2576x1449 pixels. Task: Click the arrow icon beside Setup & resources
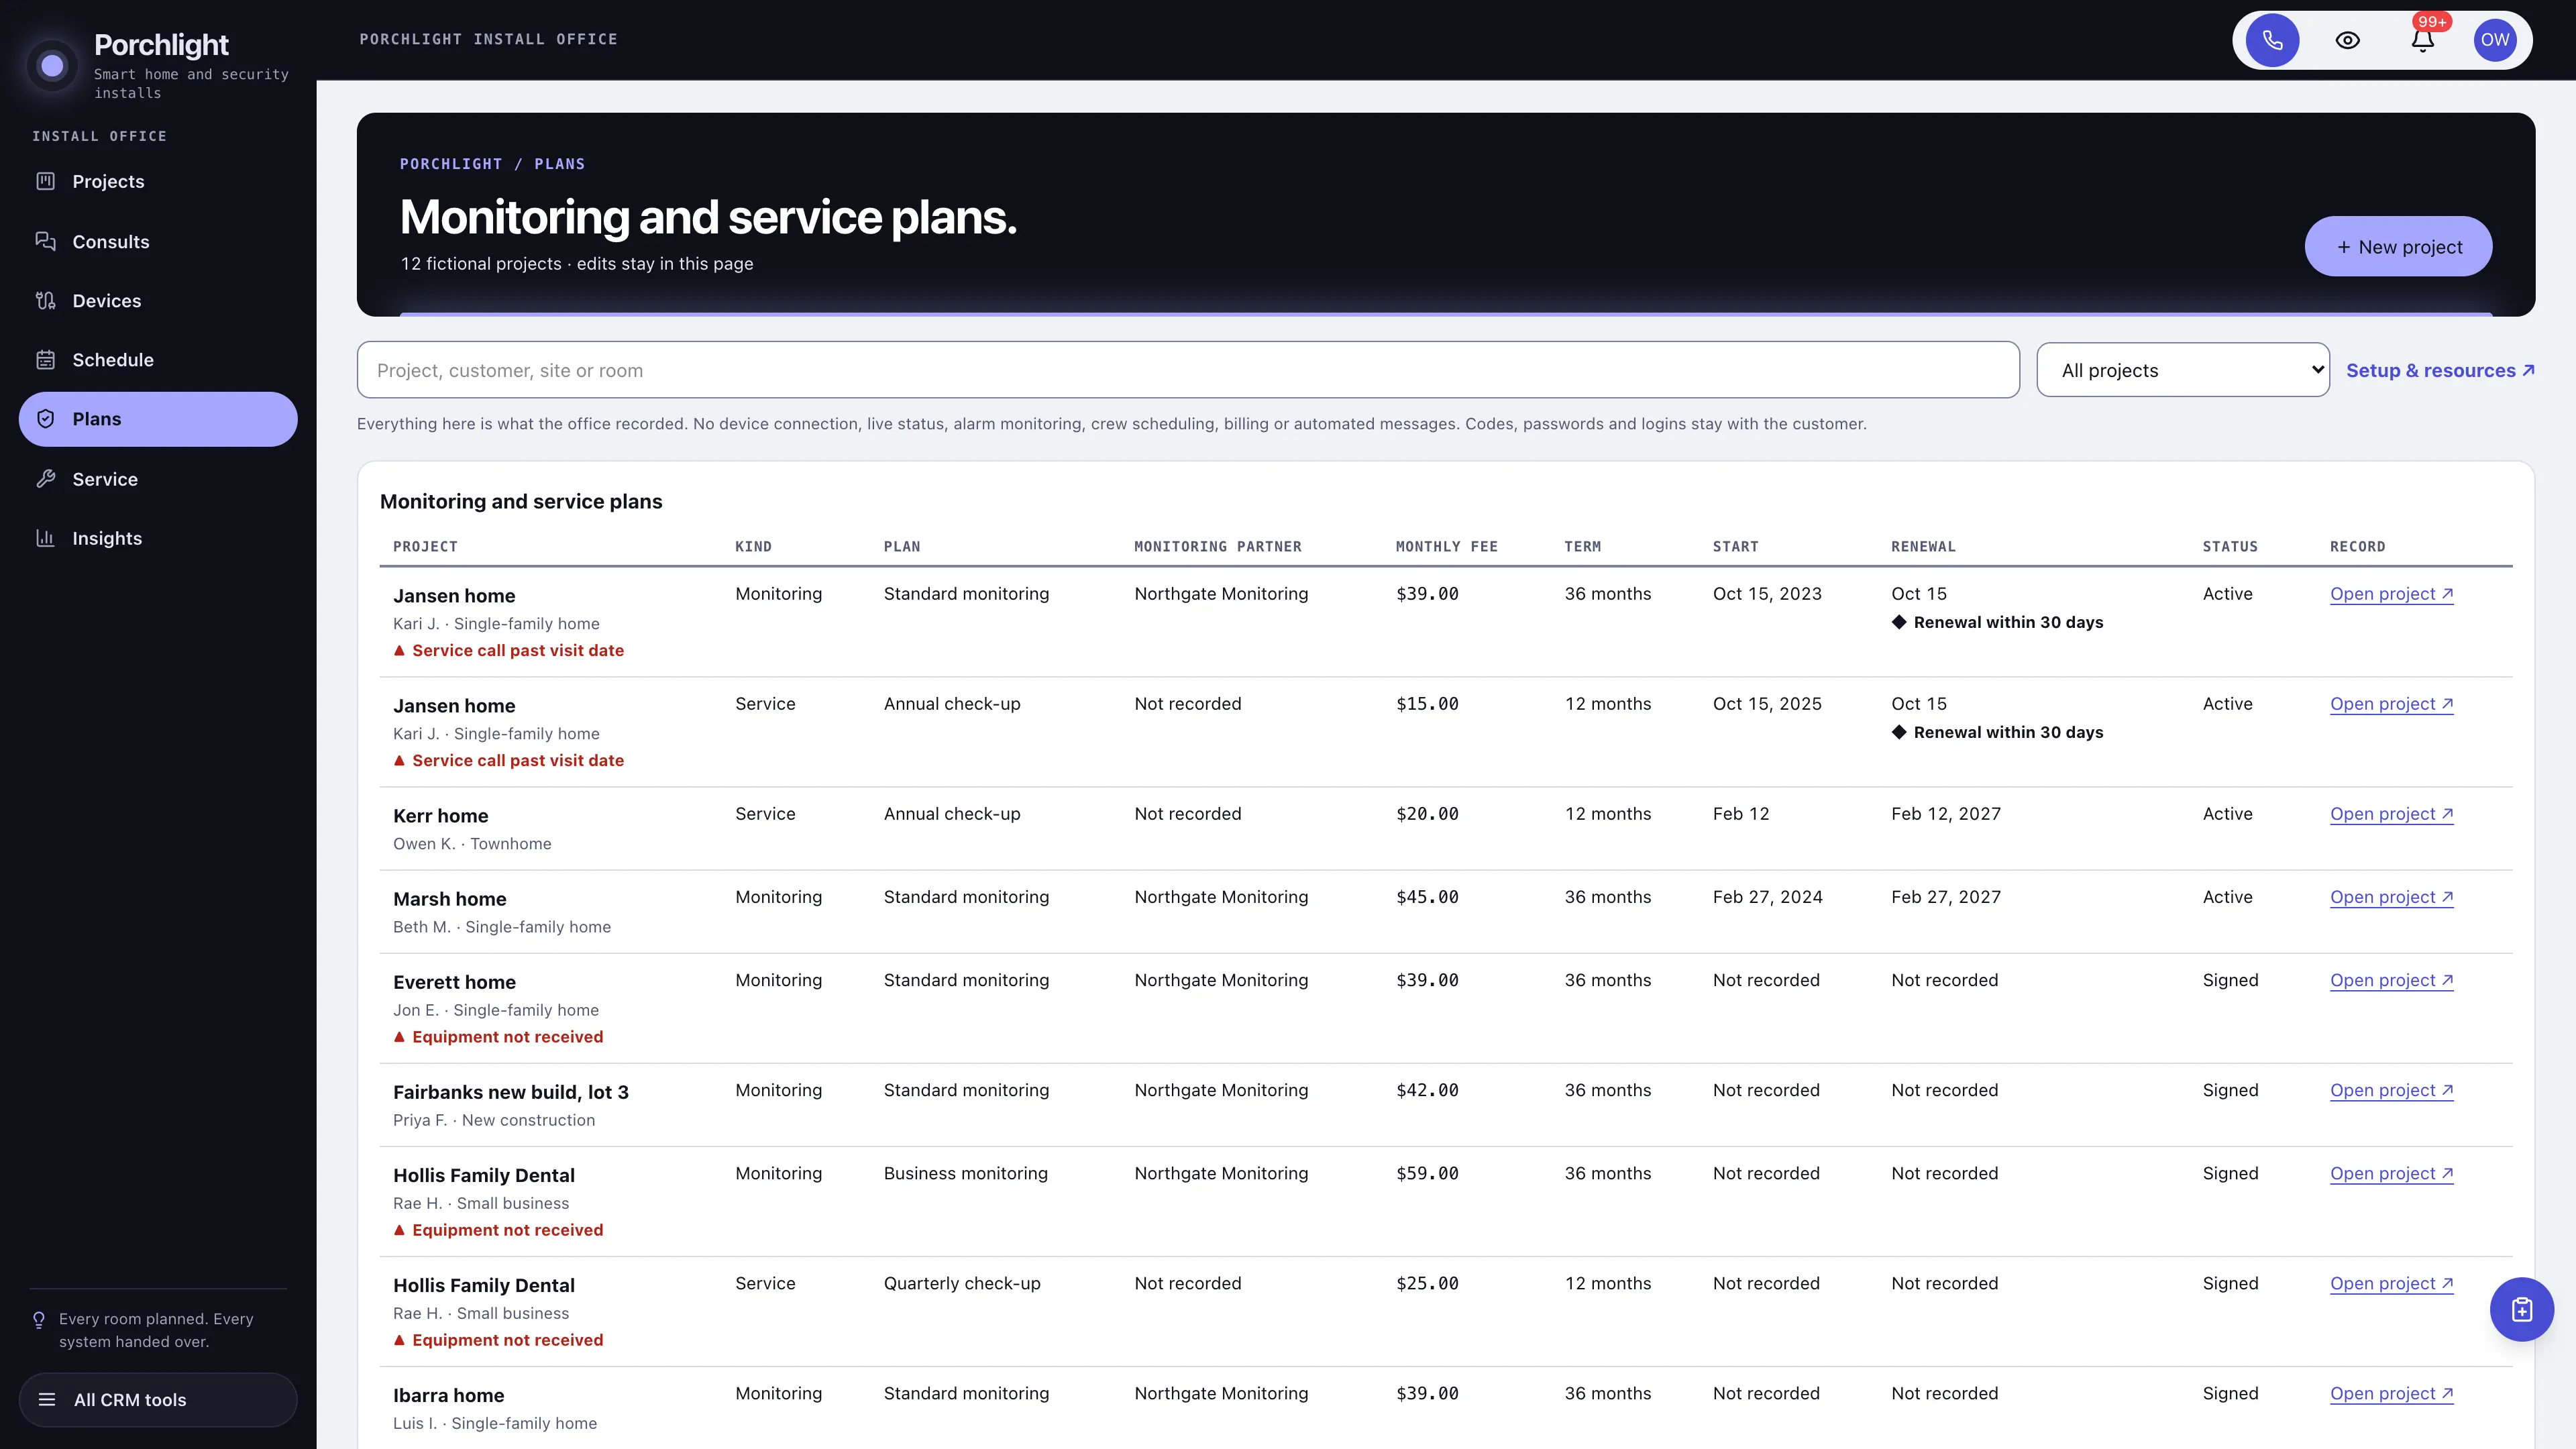coord(2528,370)
